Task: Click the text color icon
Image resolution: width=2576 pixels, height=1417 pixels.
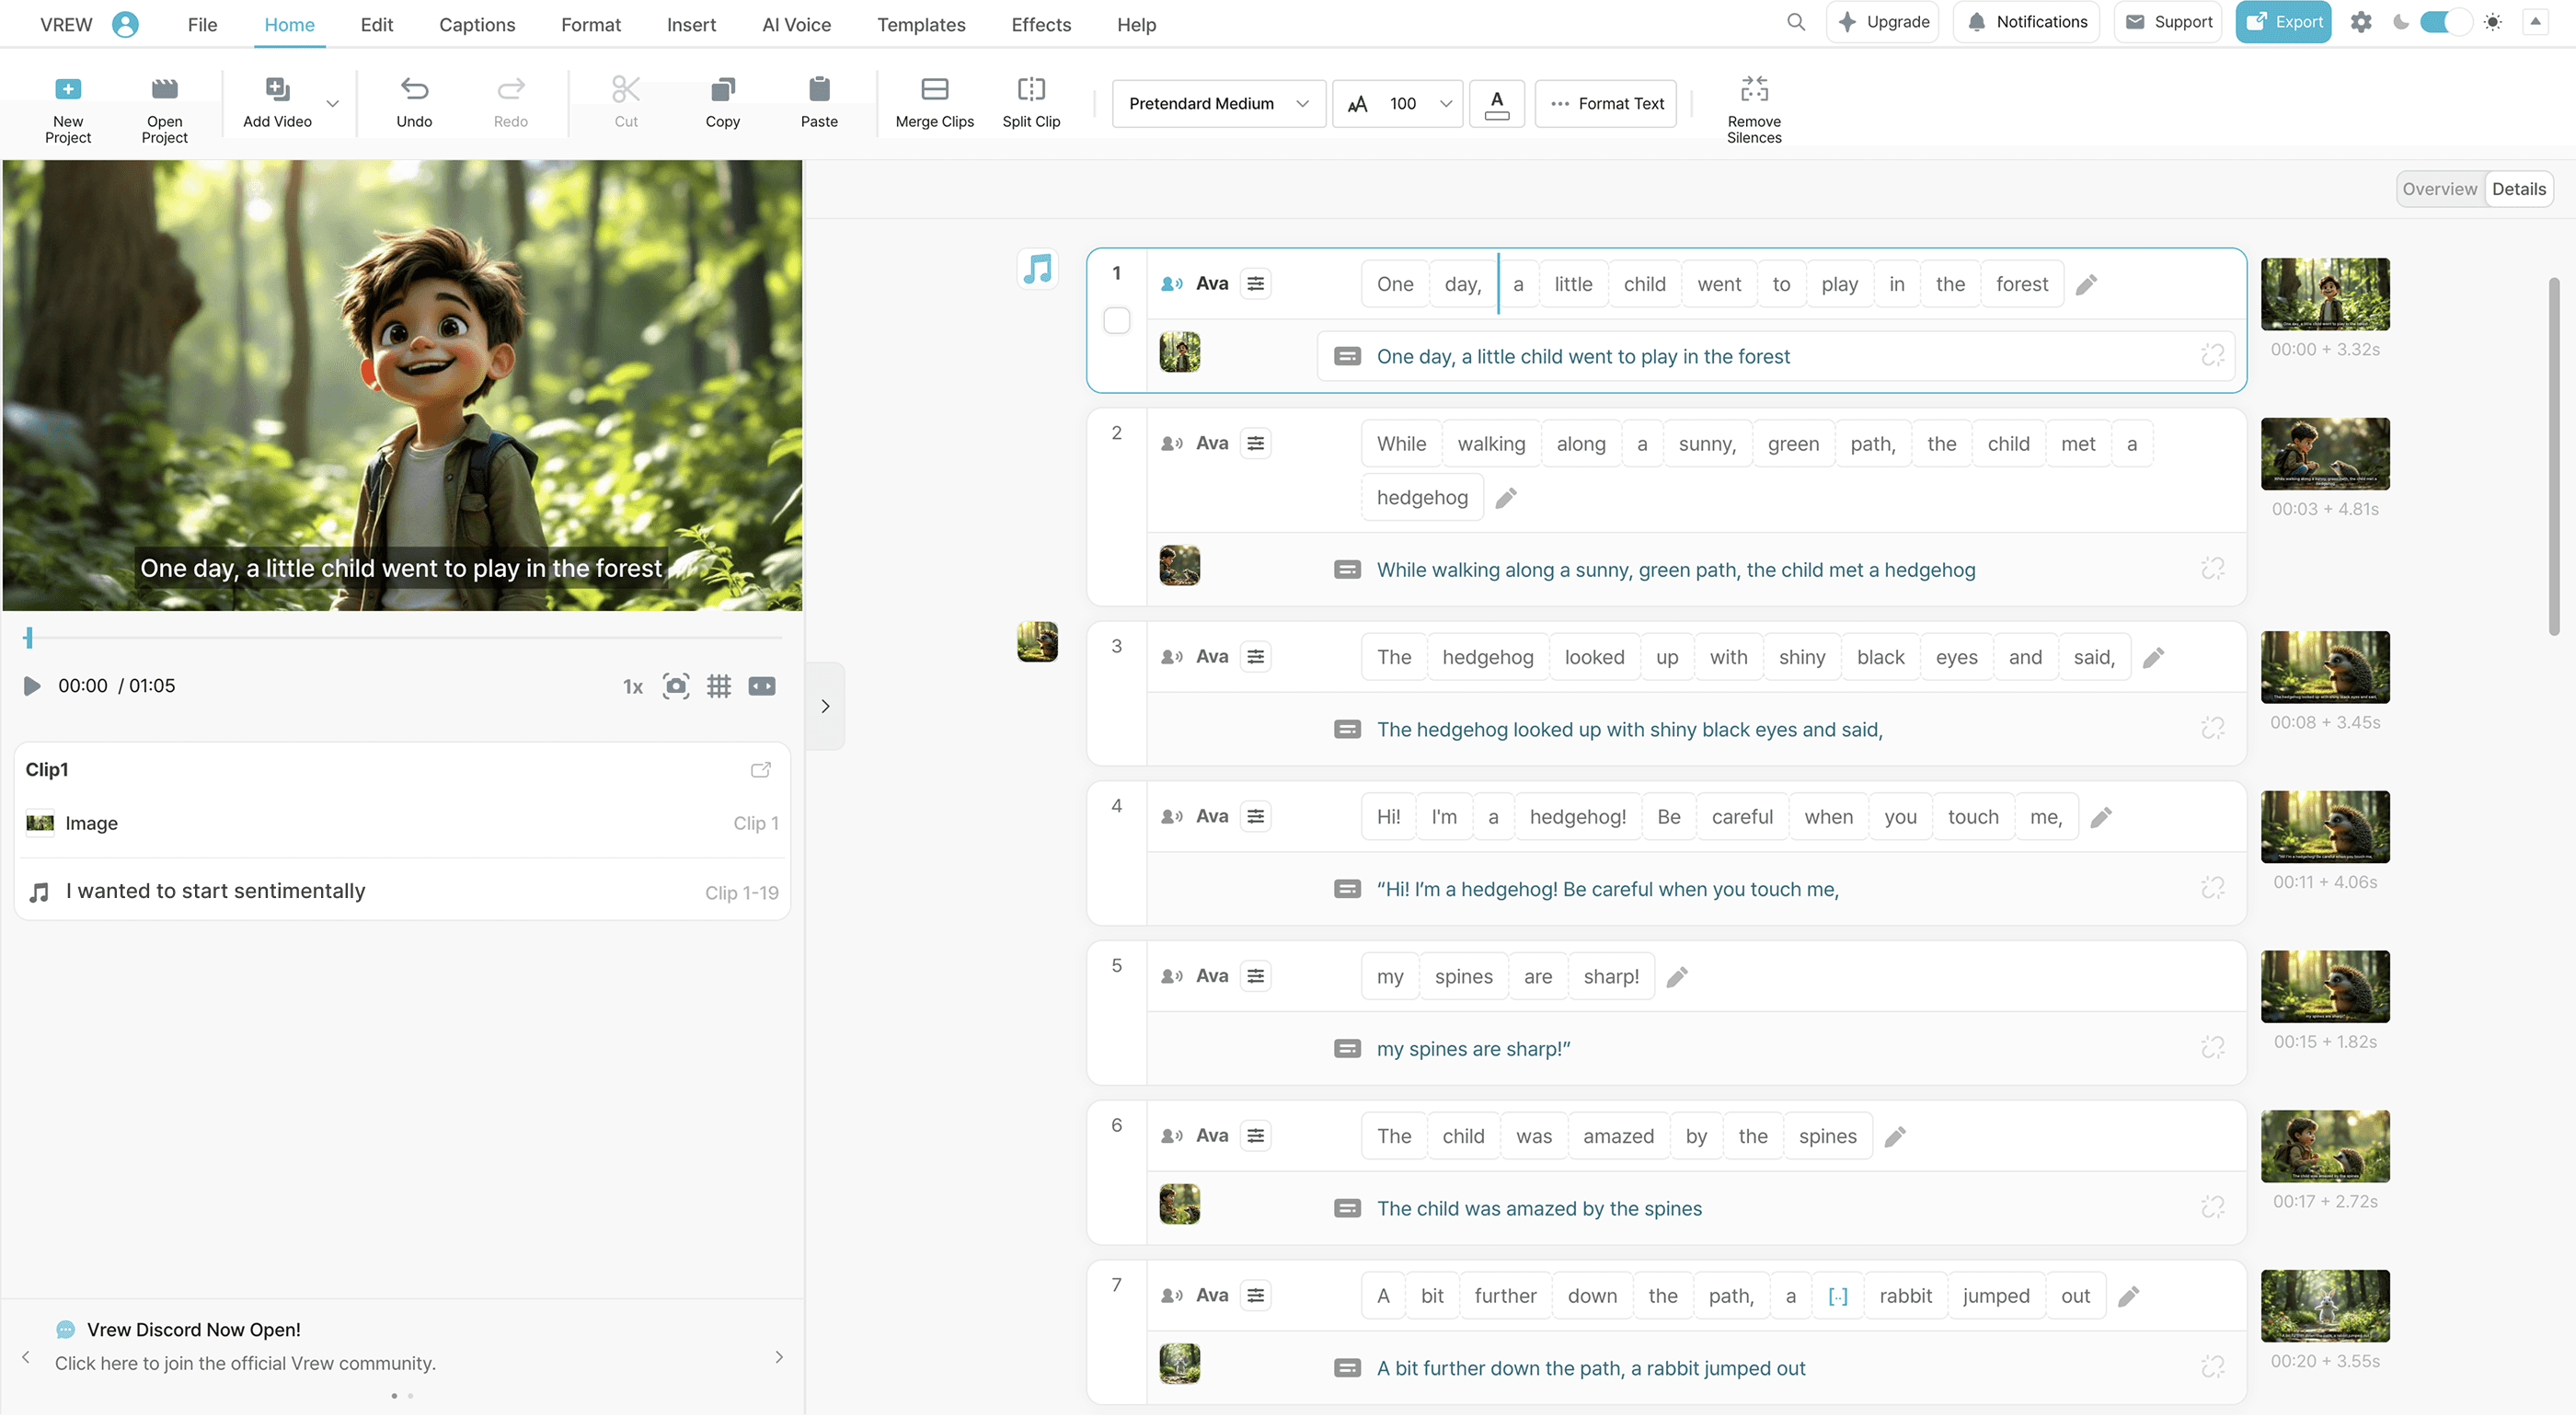Action: coord(1496,103)
